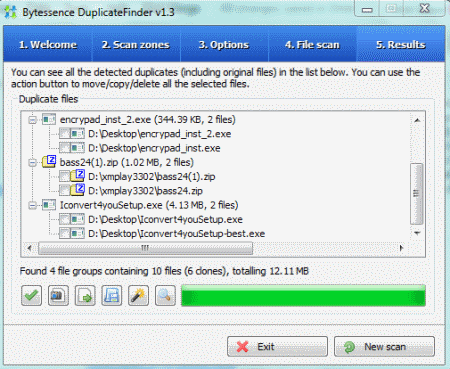The width and height of the screenshot is (450, 369).
Task: Close the DuplicateFinder window
Action: click(x=425, y=8)
